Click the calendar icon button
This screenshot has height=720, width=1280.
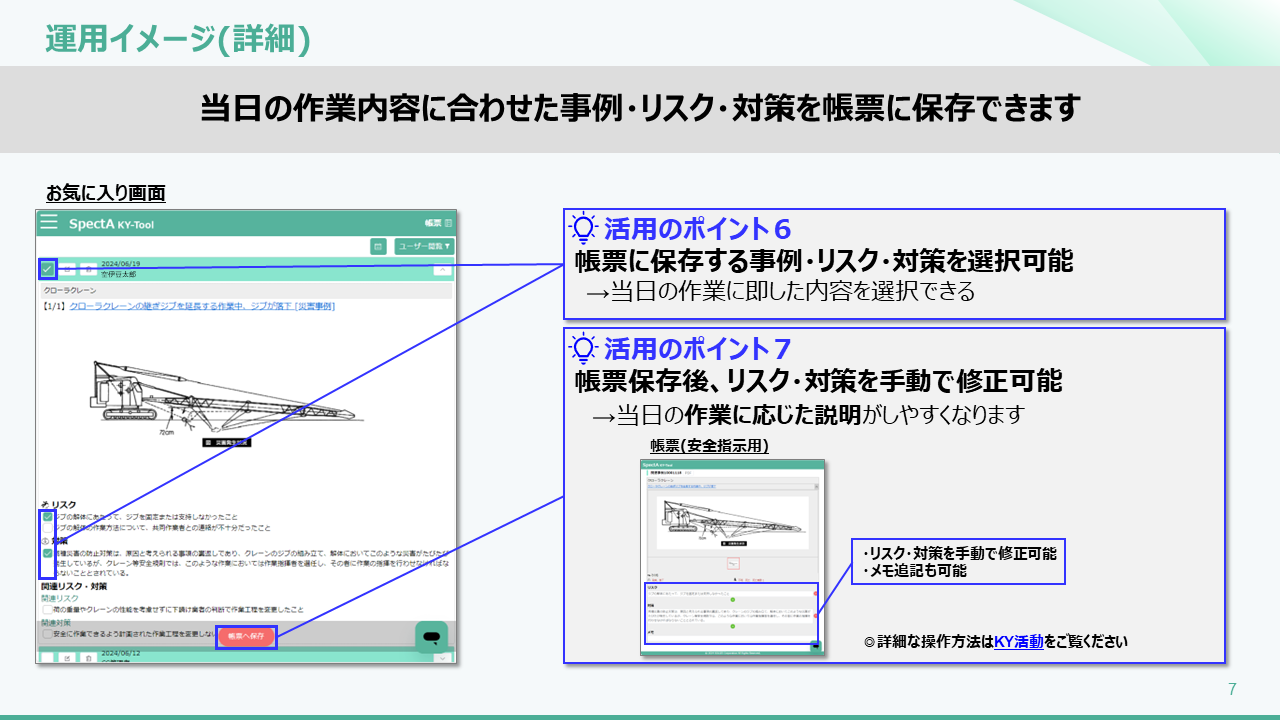378,246
